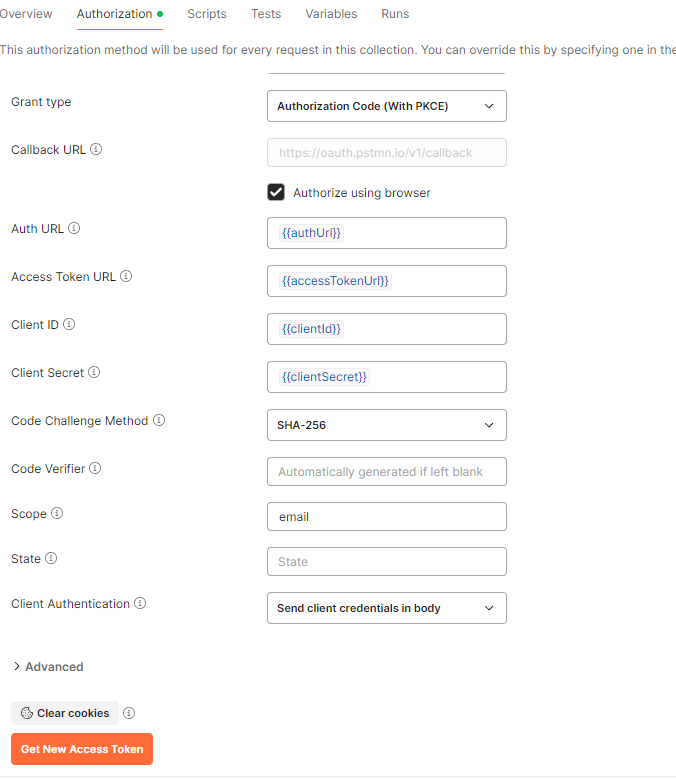Click info icon next to Callback URL
The width and height of the screenshot is (676, 779).
coord(97,150)
